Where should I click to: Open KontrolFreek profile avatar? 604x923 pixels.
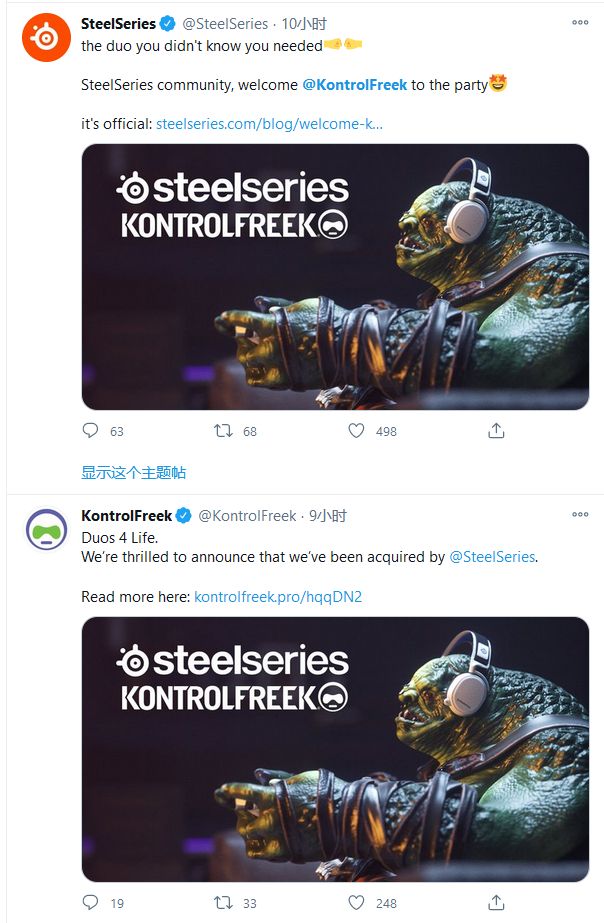pyautogui.click(x=46, y=531)
